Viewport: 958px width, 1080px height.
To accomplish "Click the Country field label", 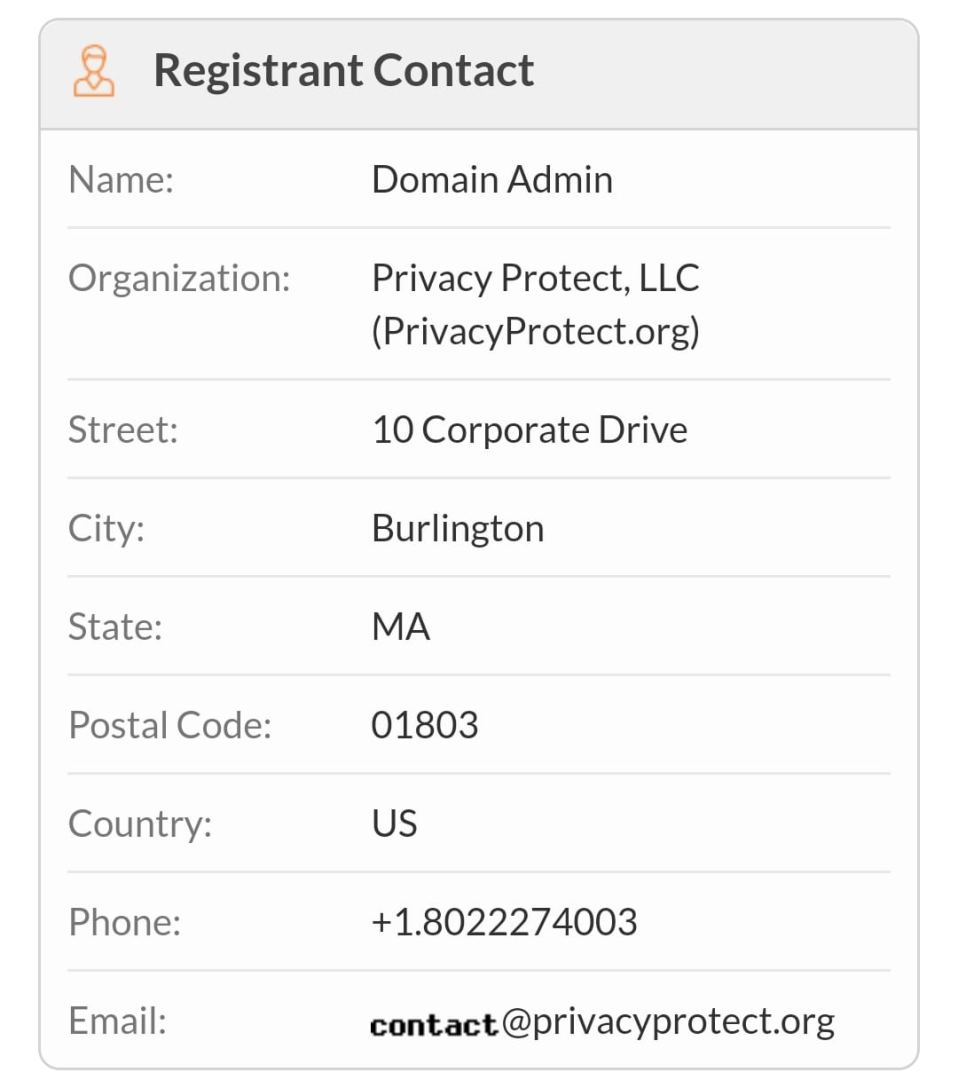I will click(140, 824).
